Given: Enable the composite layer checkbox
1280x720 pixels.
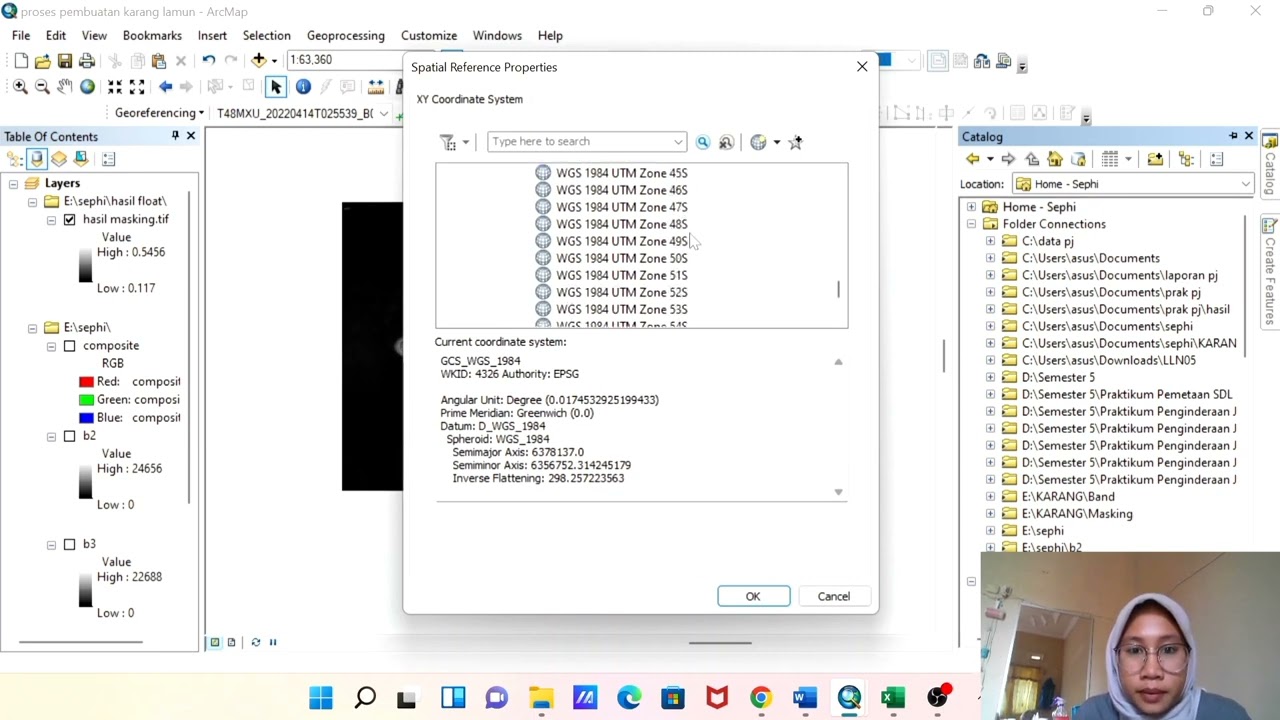Looking at the screenshot, I should point(69,345).
